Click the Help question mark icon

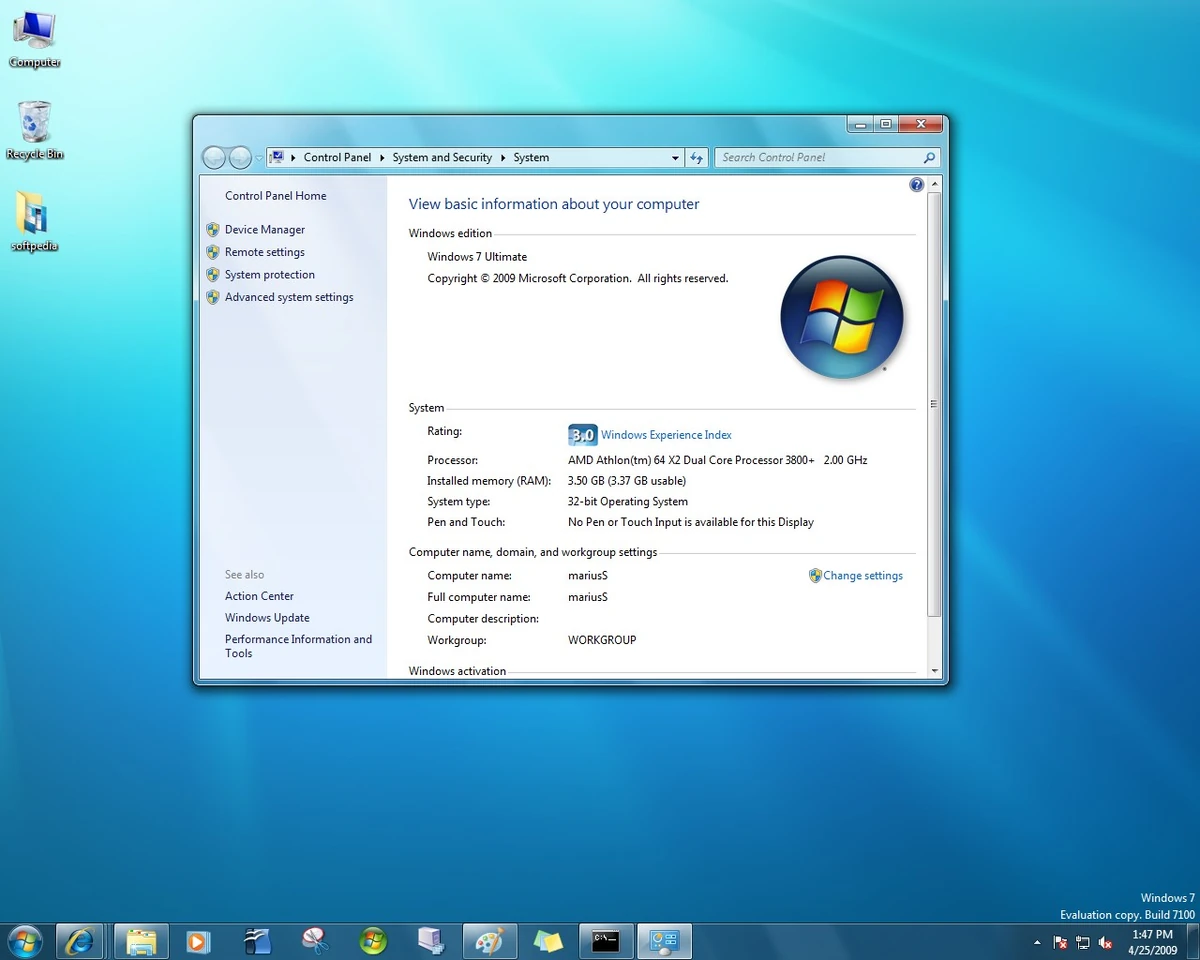click(916, 184)
